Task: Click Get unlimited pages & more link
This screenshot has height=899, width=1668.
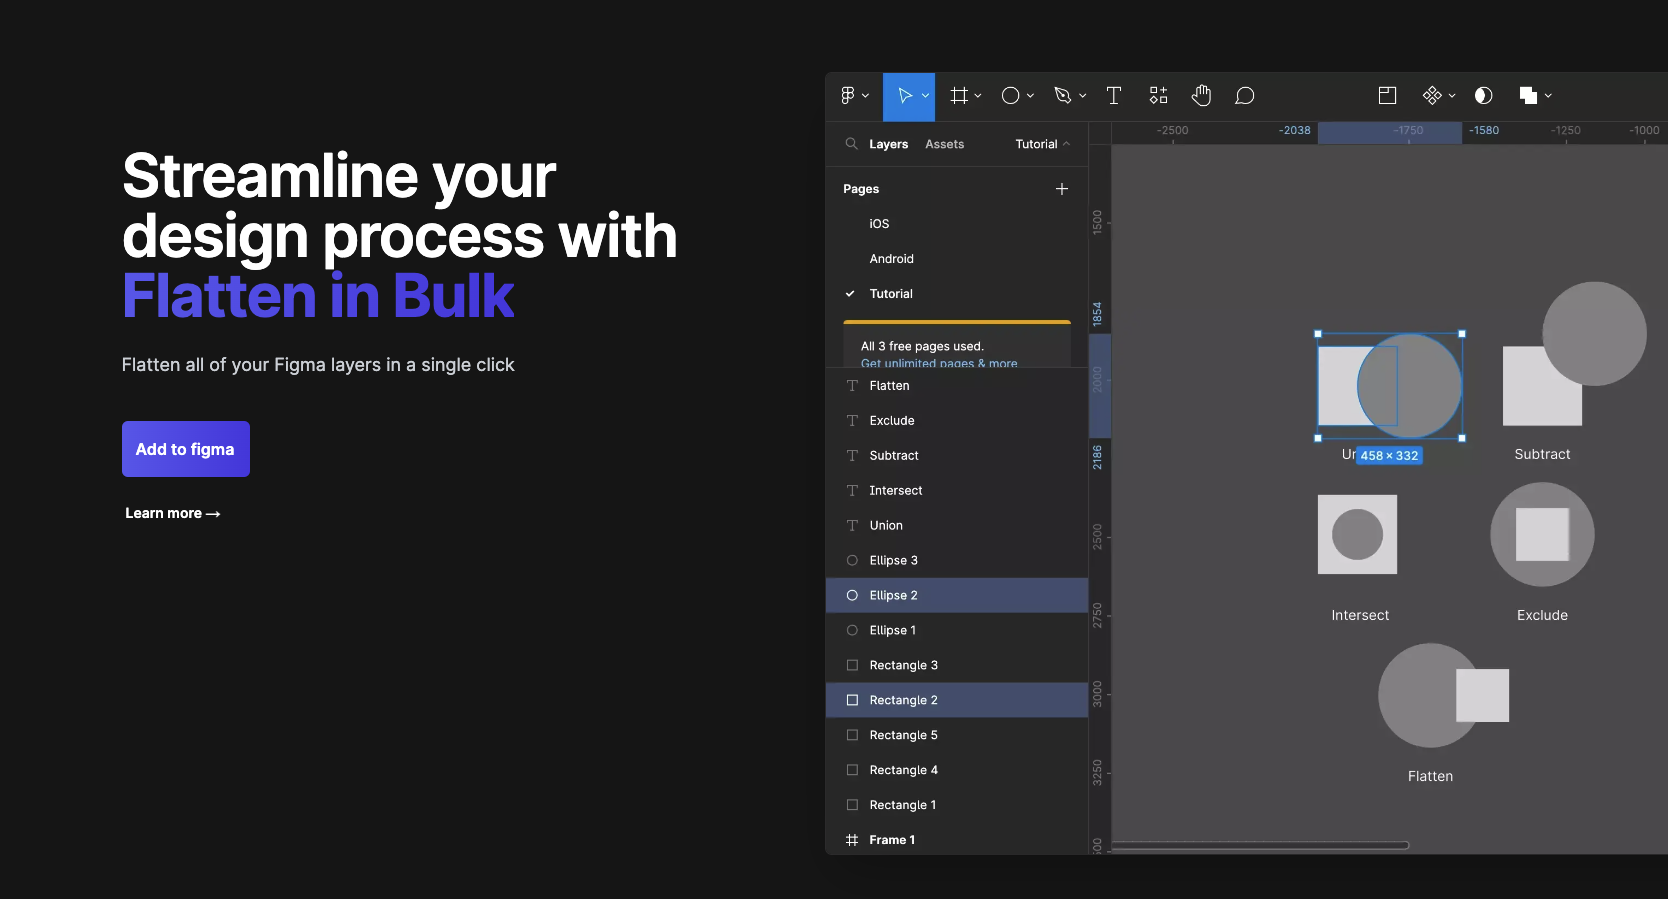Action: 939,363
